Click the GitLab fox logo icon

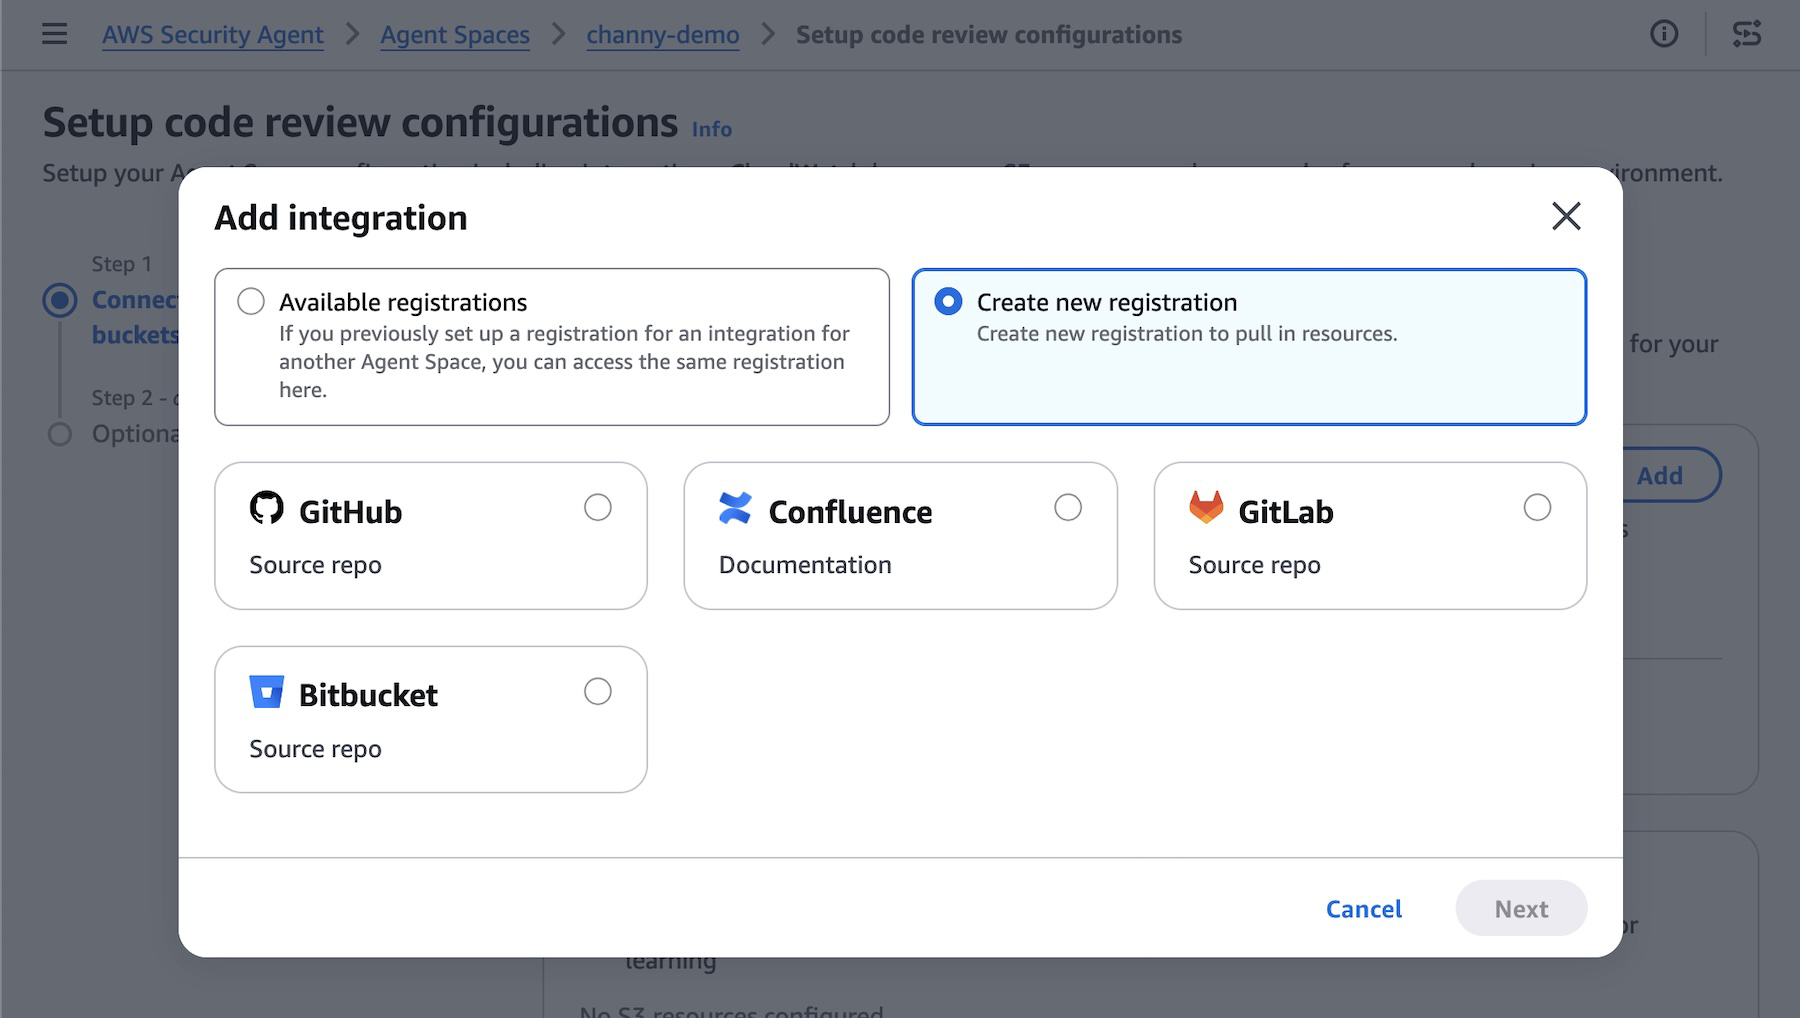coord(1206,507)
